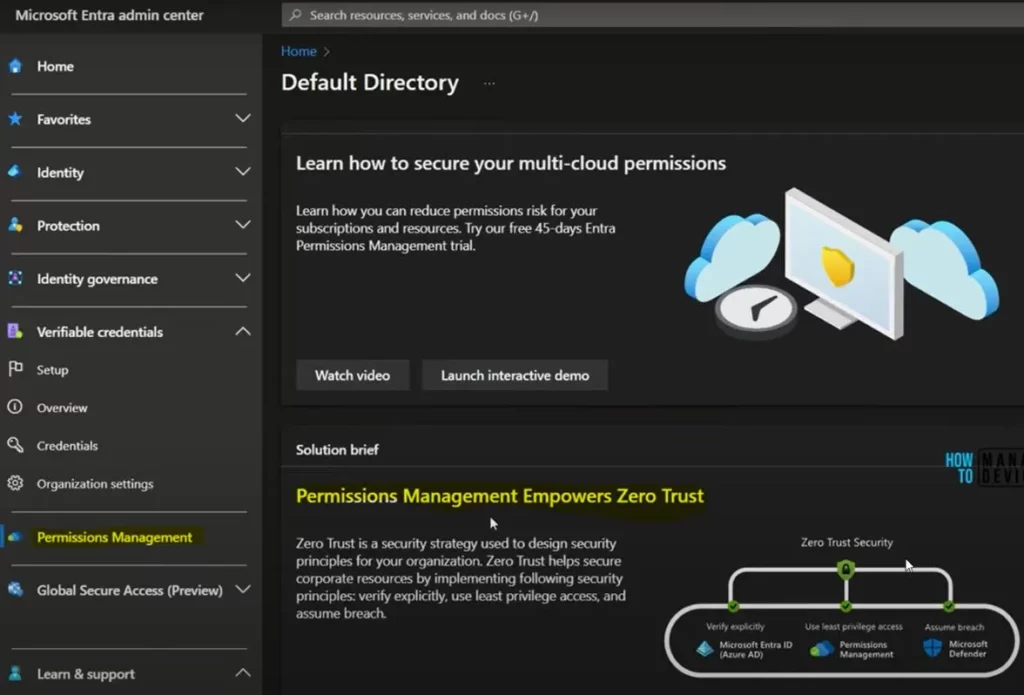Click the Zero Trust Security diagram
Image resolution: width=1024 pixels, height=695 pixels.
[x=842, y=606]
